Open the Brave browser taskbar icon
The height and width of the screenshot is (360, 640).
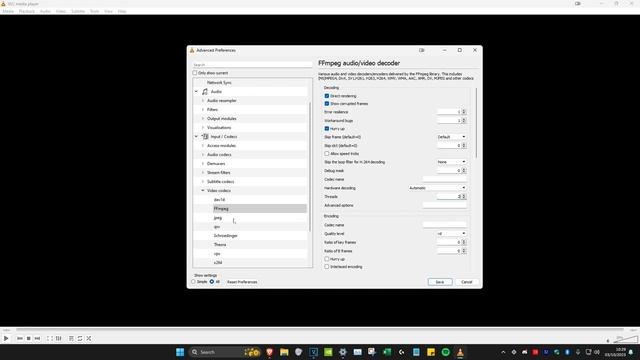click(x=269, y=352)
